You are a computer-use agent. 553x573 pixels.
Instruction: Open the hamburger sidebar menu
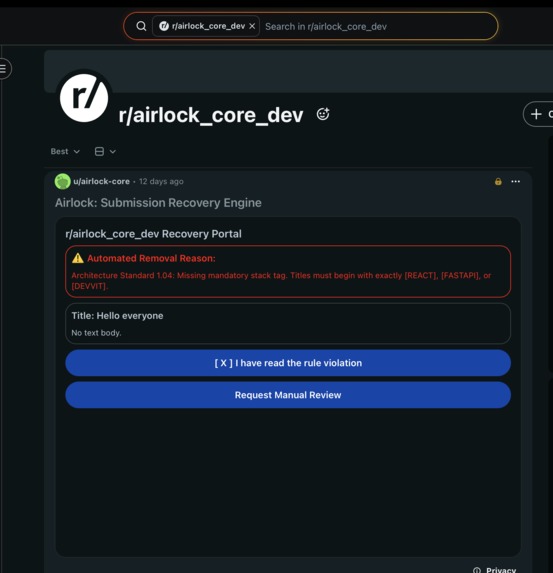point(4,68)
